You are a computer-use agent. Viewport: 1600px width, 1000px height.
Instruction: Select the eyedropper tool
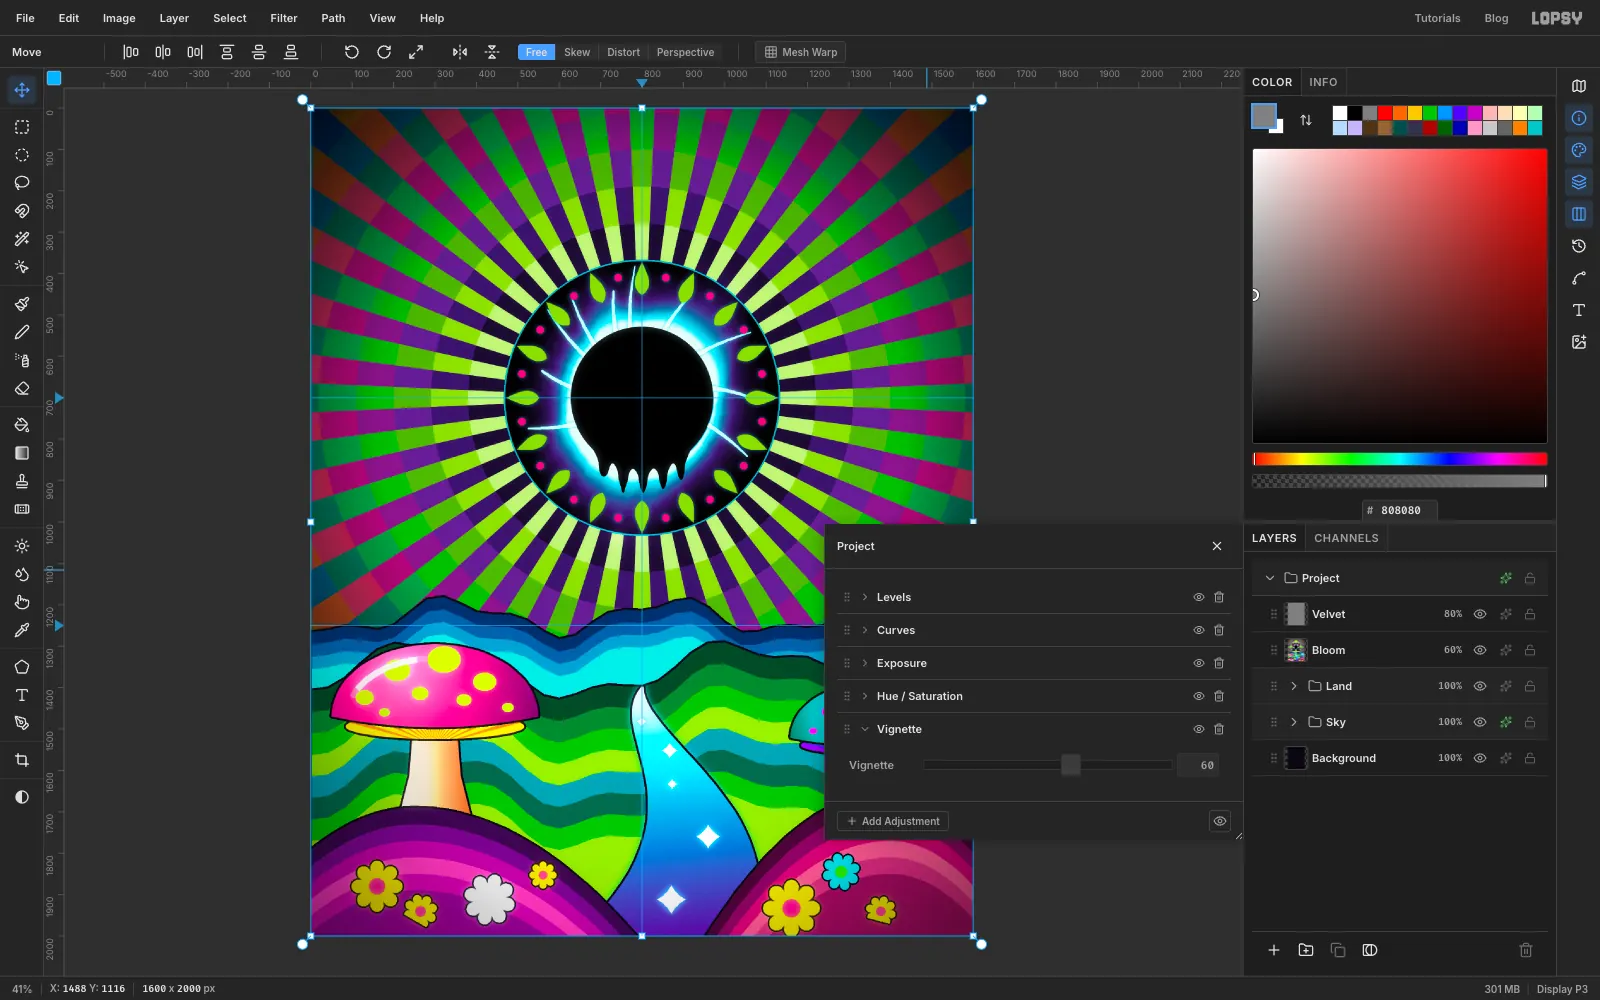(x=22, y=630)
